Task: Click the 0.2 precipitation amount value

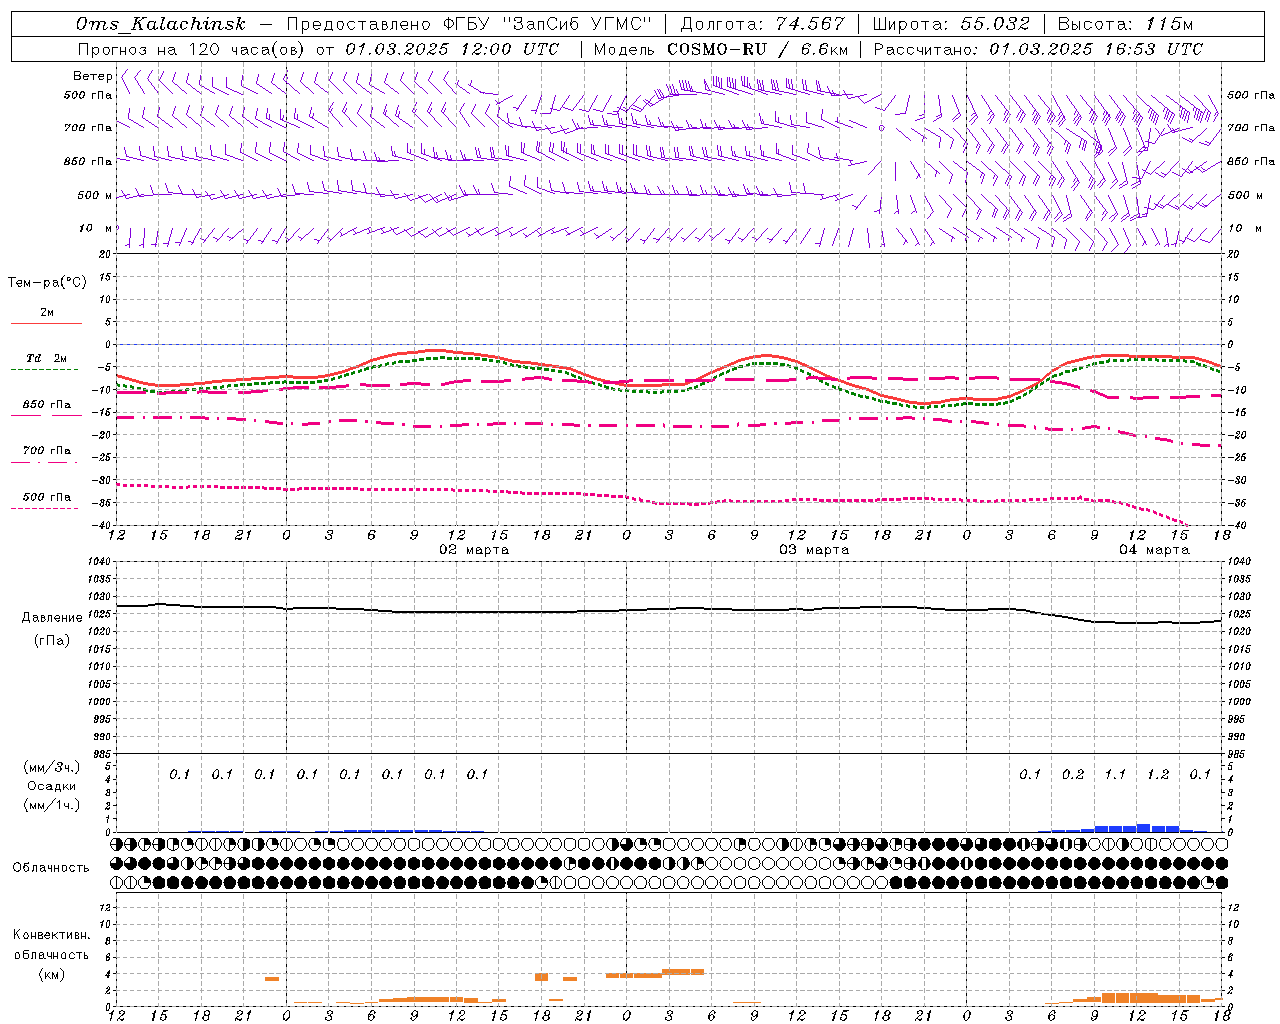Action: click(x=1073, y=774)
